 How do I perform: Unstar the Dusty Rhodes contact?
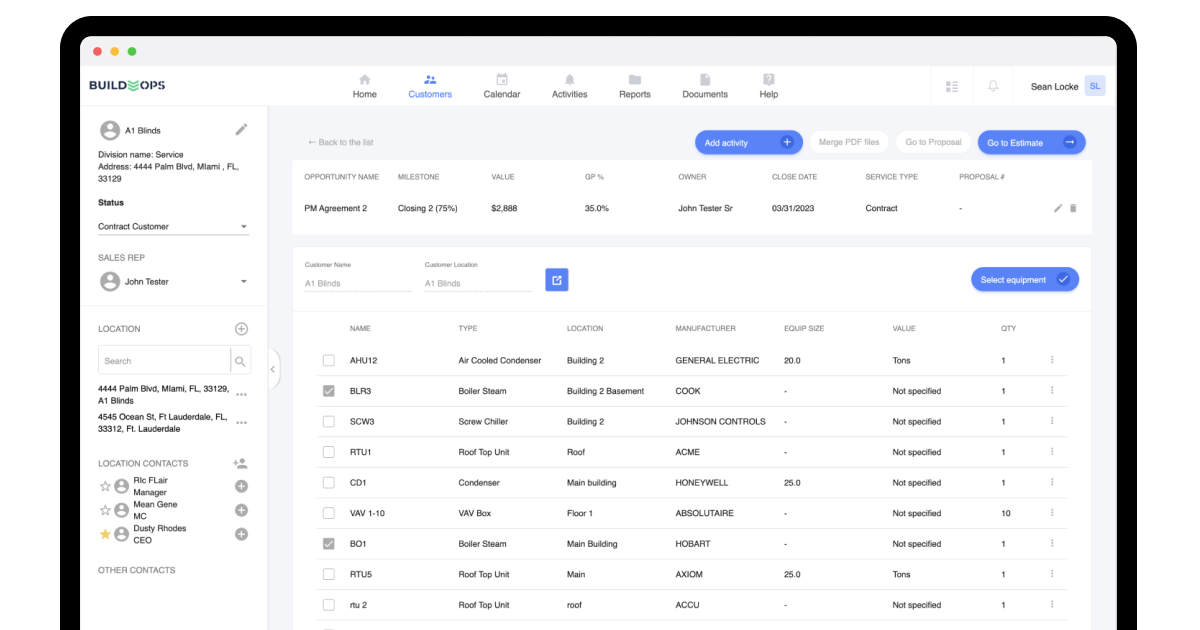point(105,534)
